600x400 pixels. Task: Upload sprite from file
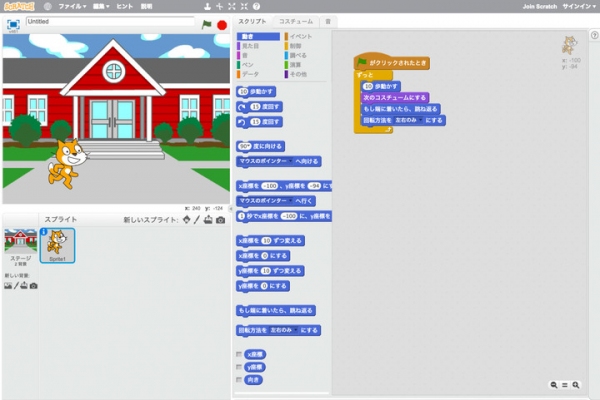click(x=208, y=220)
